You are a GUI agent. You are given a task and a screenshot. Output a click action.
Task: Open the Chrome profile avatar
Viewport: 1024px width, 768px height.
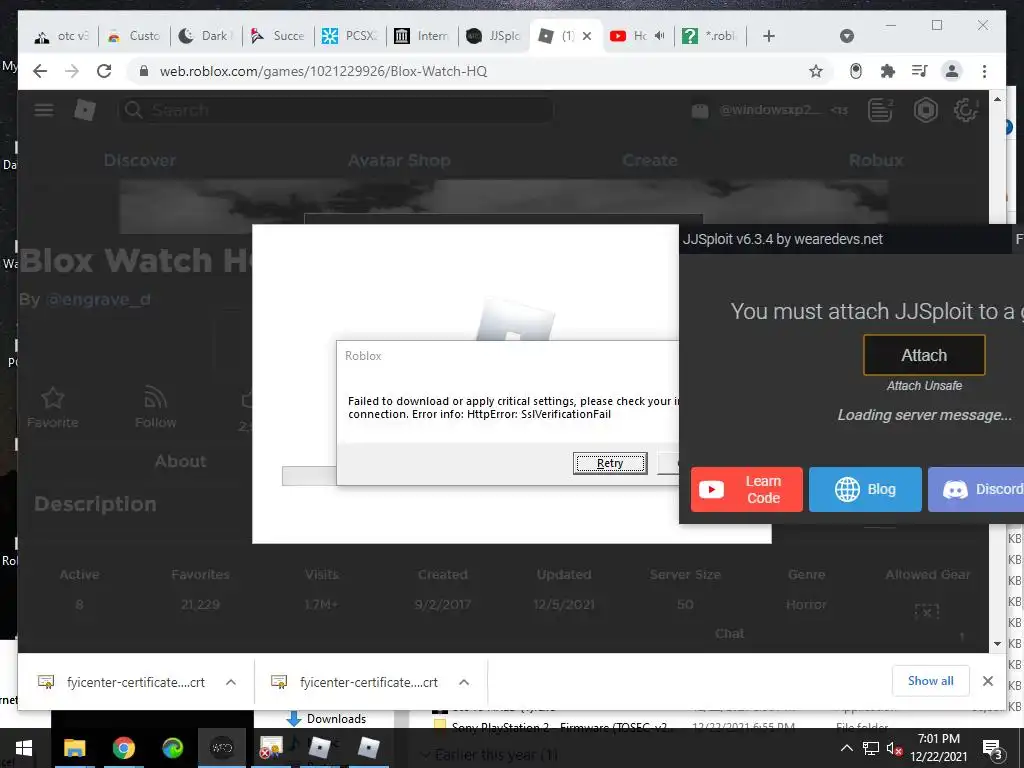pos(952,71)
